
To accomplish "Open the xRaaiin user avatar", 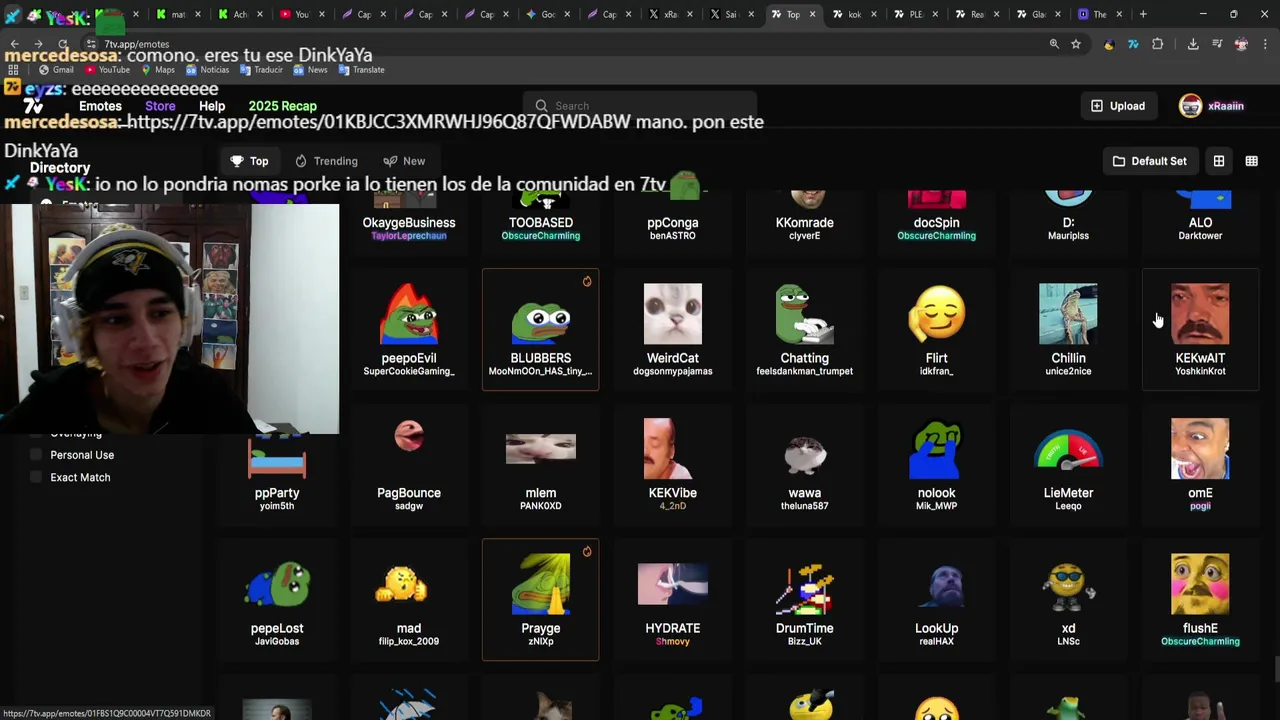I will (x=1190, y=106).
